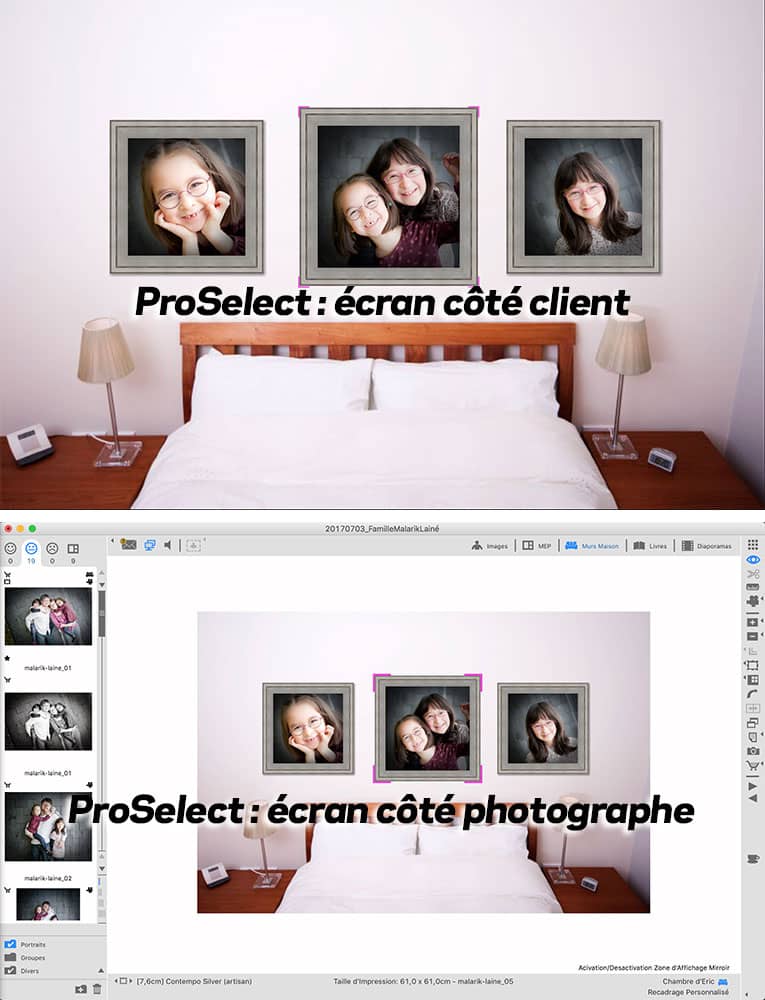Screen dimensions: 765x1000
Task: Open the layouts tab icon beside sad smiley
Action: [x=73, y=548]
